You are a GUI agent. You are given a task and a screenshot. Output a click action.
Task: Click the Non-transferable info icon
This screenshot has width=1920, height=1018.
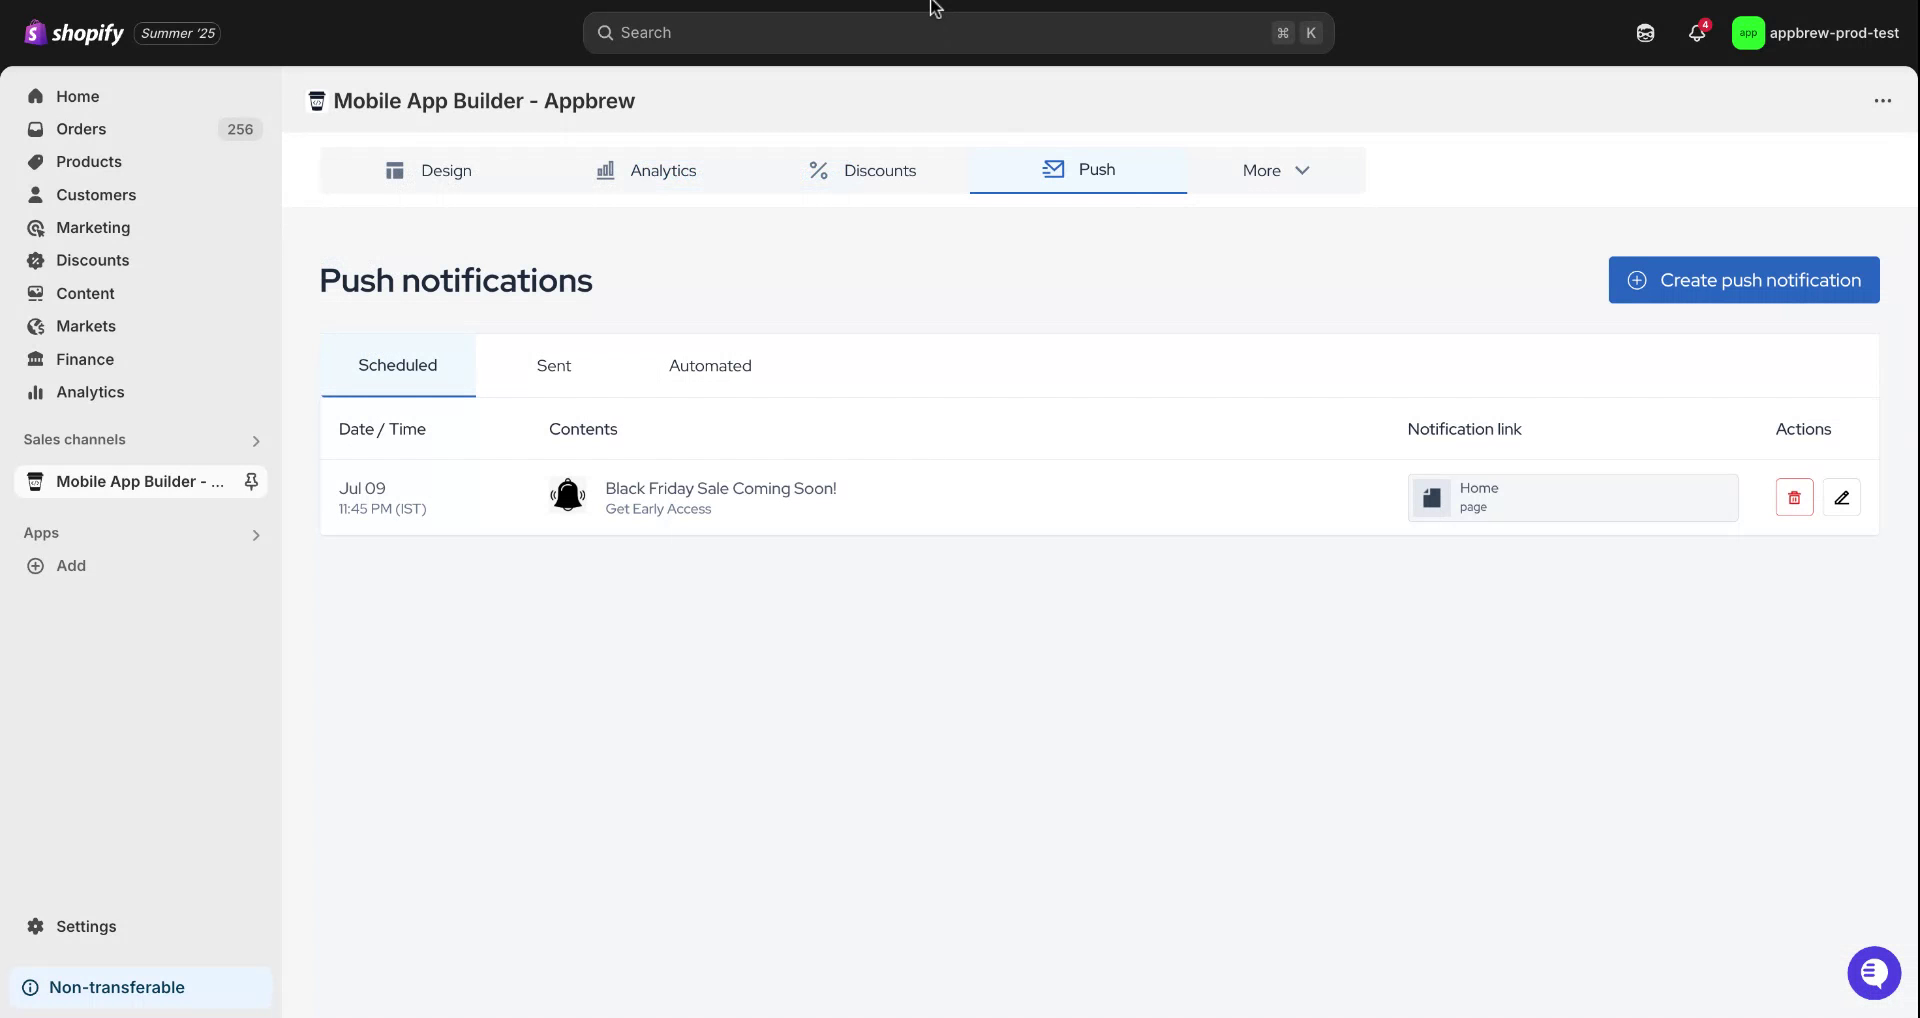[31, 988]
